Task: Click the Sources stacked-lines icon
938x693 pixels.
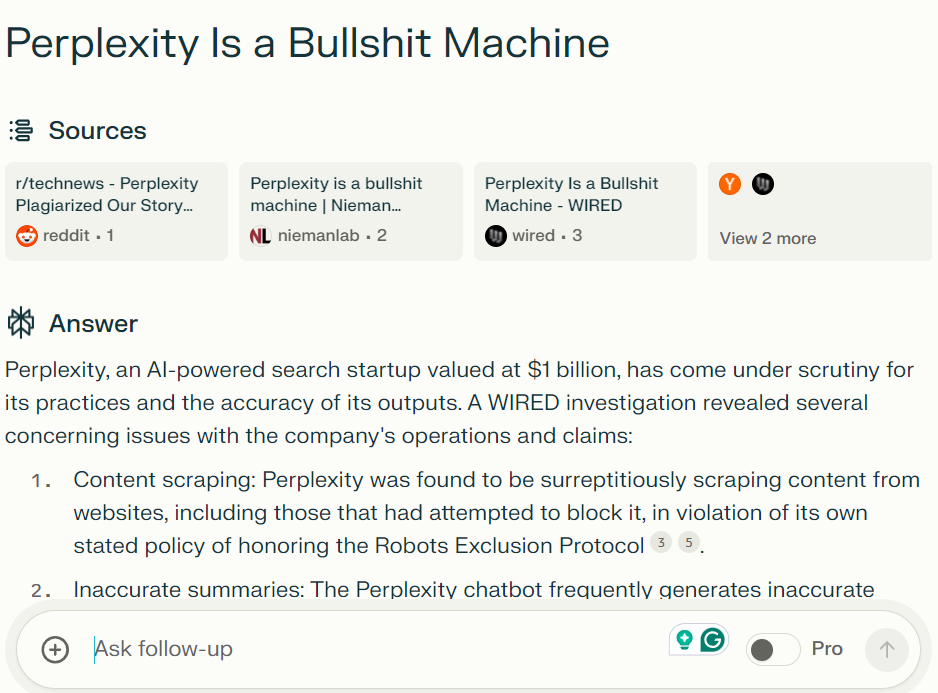Action: pyautogui.click(x=19, y=130)
